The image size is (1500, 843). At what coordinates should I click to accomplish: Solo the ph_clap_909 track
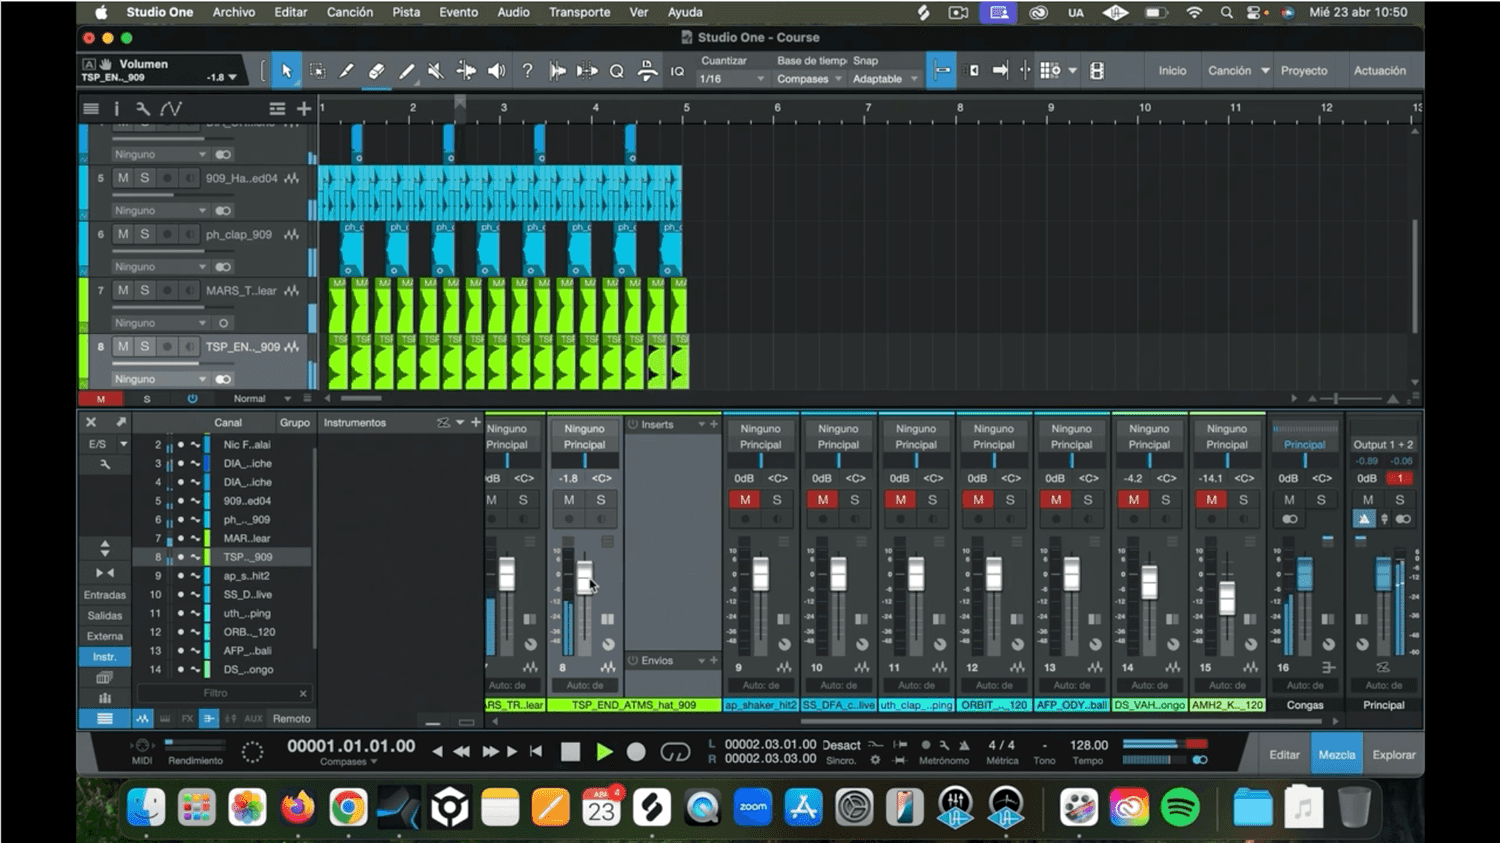145,234
